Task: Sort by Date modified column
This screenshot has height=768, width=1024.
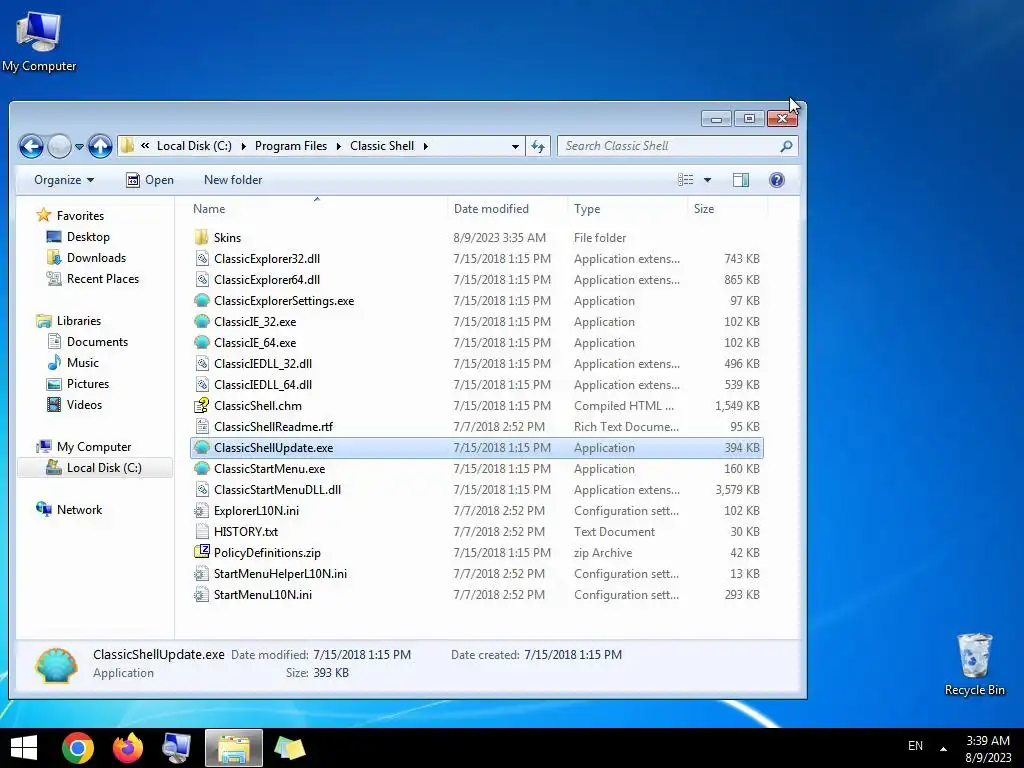Action: pyautogui.click(x=491, y=209)
